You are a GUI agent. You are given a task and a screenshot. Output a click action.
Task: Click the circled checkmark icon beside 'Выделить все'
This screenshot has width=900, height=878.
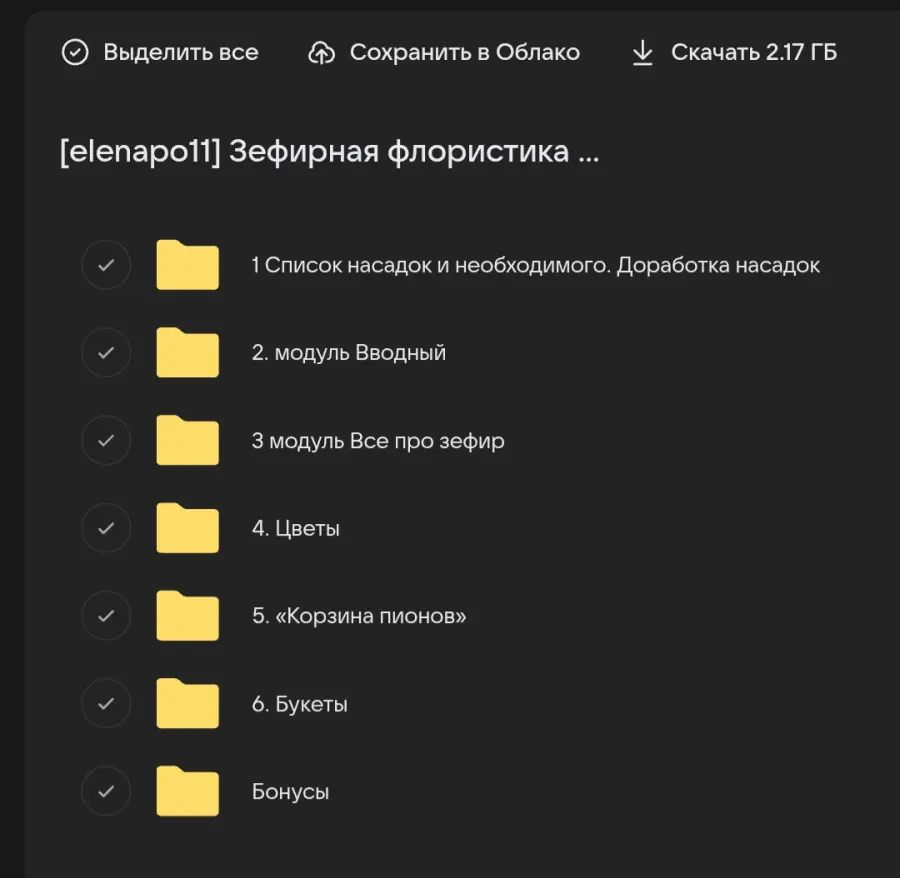click(75, 52)
